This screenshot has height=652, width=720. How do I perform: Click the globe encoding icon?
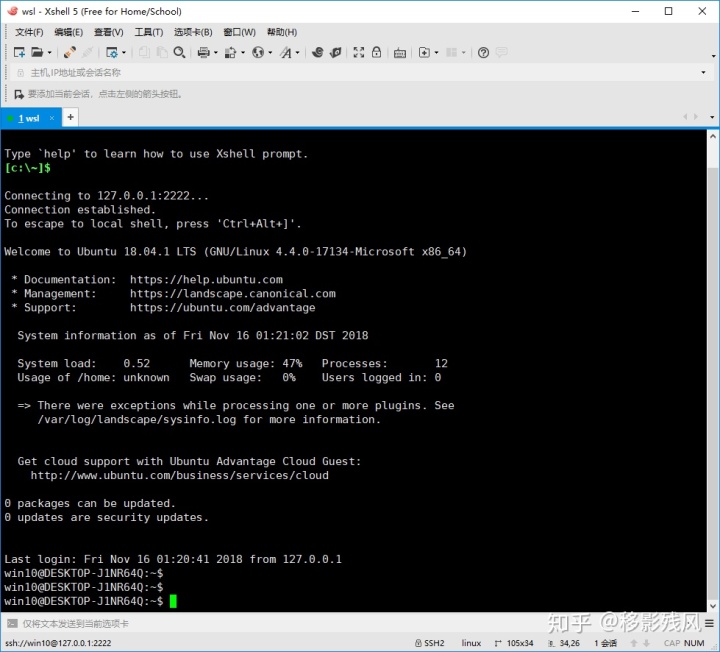pyautogui.click(x=258, y=52)
